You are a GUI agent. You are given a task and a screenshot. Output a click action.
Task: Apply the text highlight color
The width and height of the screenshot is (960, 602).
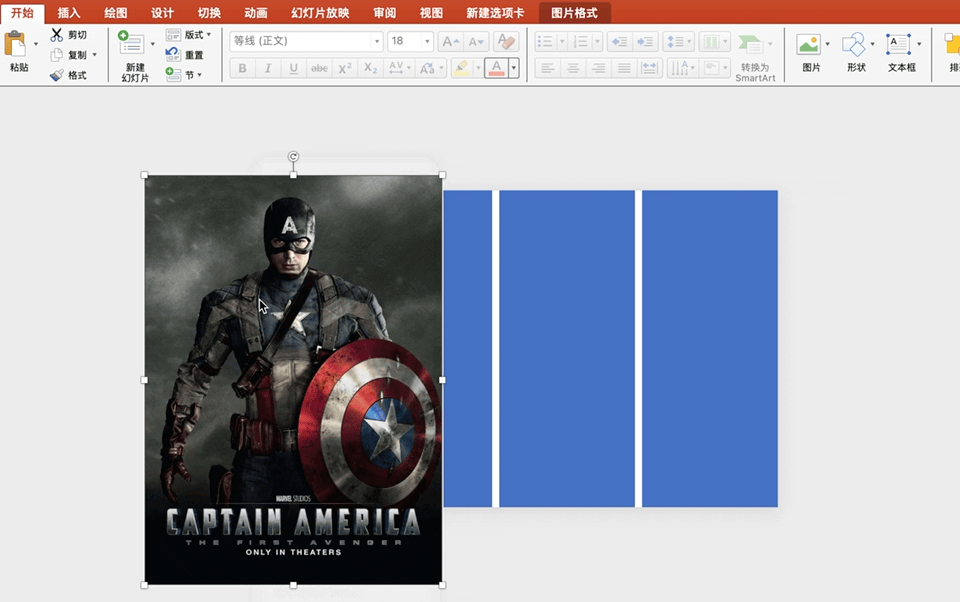coord(462,68)
